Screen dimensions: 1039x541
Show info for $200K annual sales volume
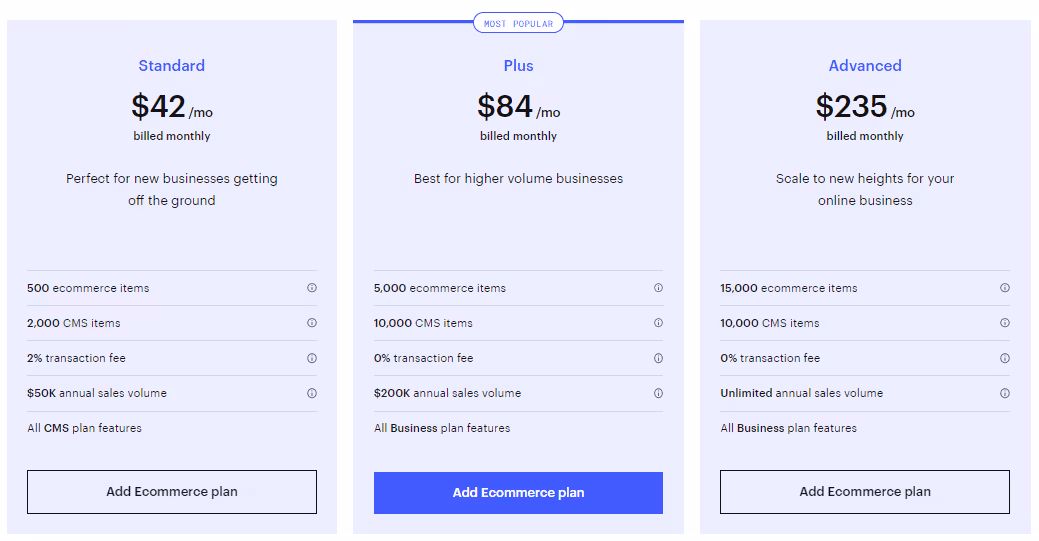click(x=658, y=393)
